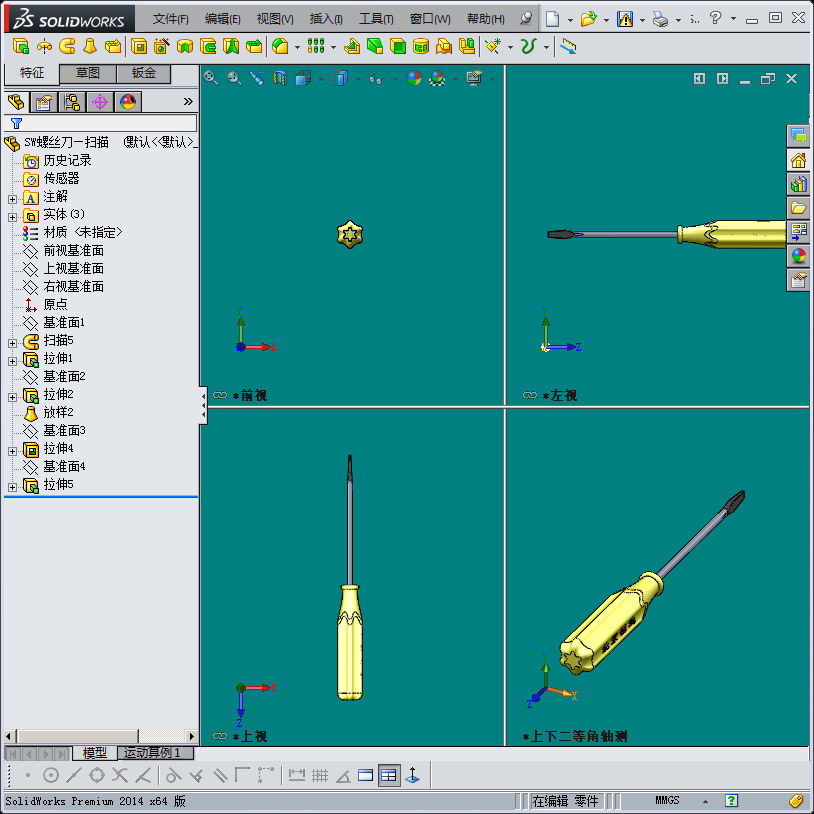814x814 pixels.
Task: Select the Extruded Boss/Base tool
Action: pyautogui.click(x=21, y=47)
